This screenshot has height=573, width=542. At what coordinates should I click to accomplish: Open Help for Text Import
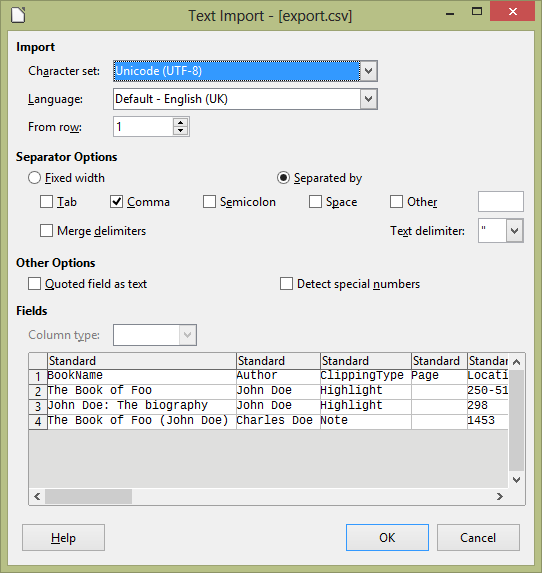coord(63,538)
